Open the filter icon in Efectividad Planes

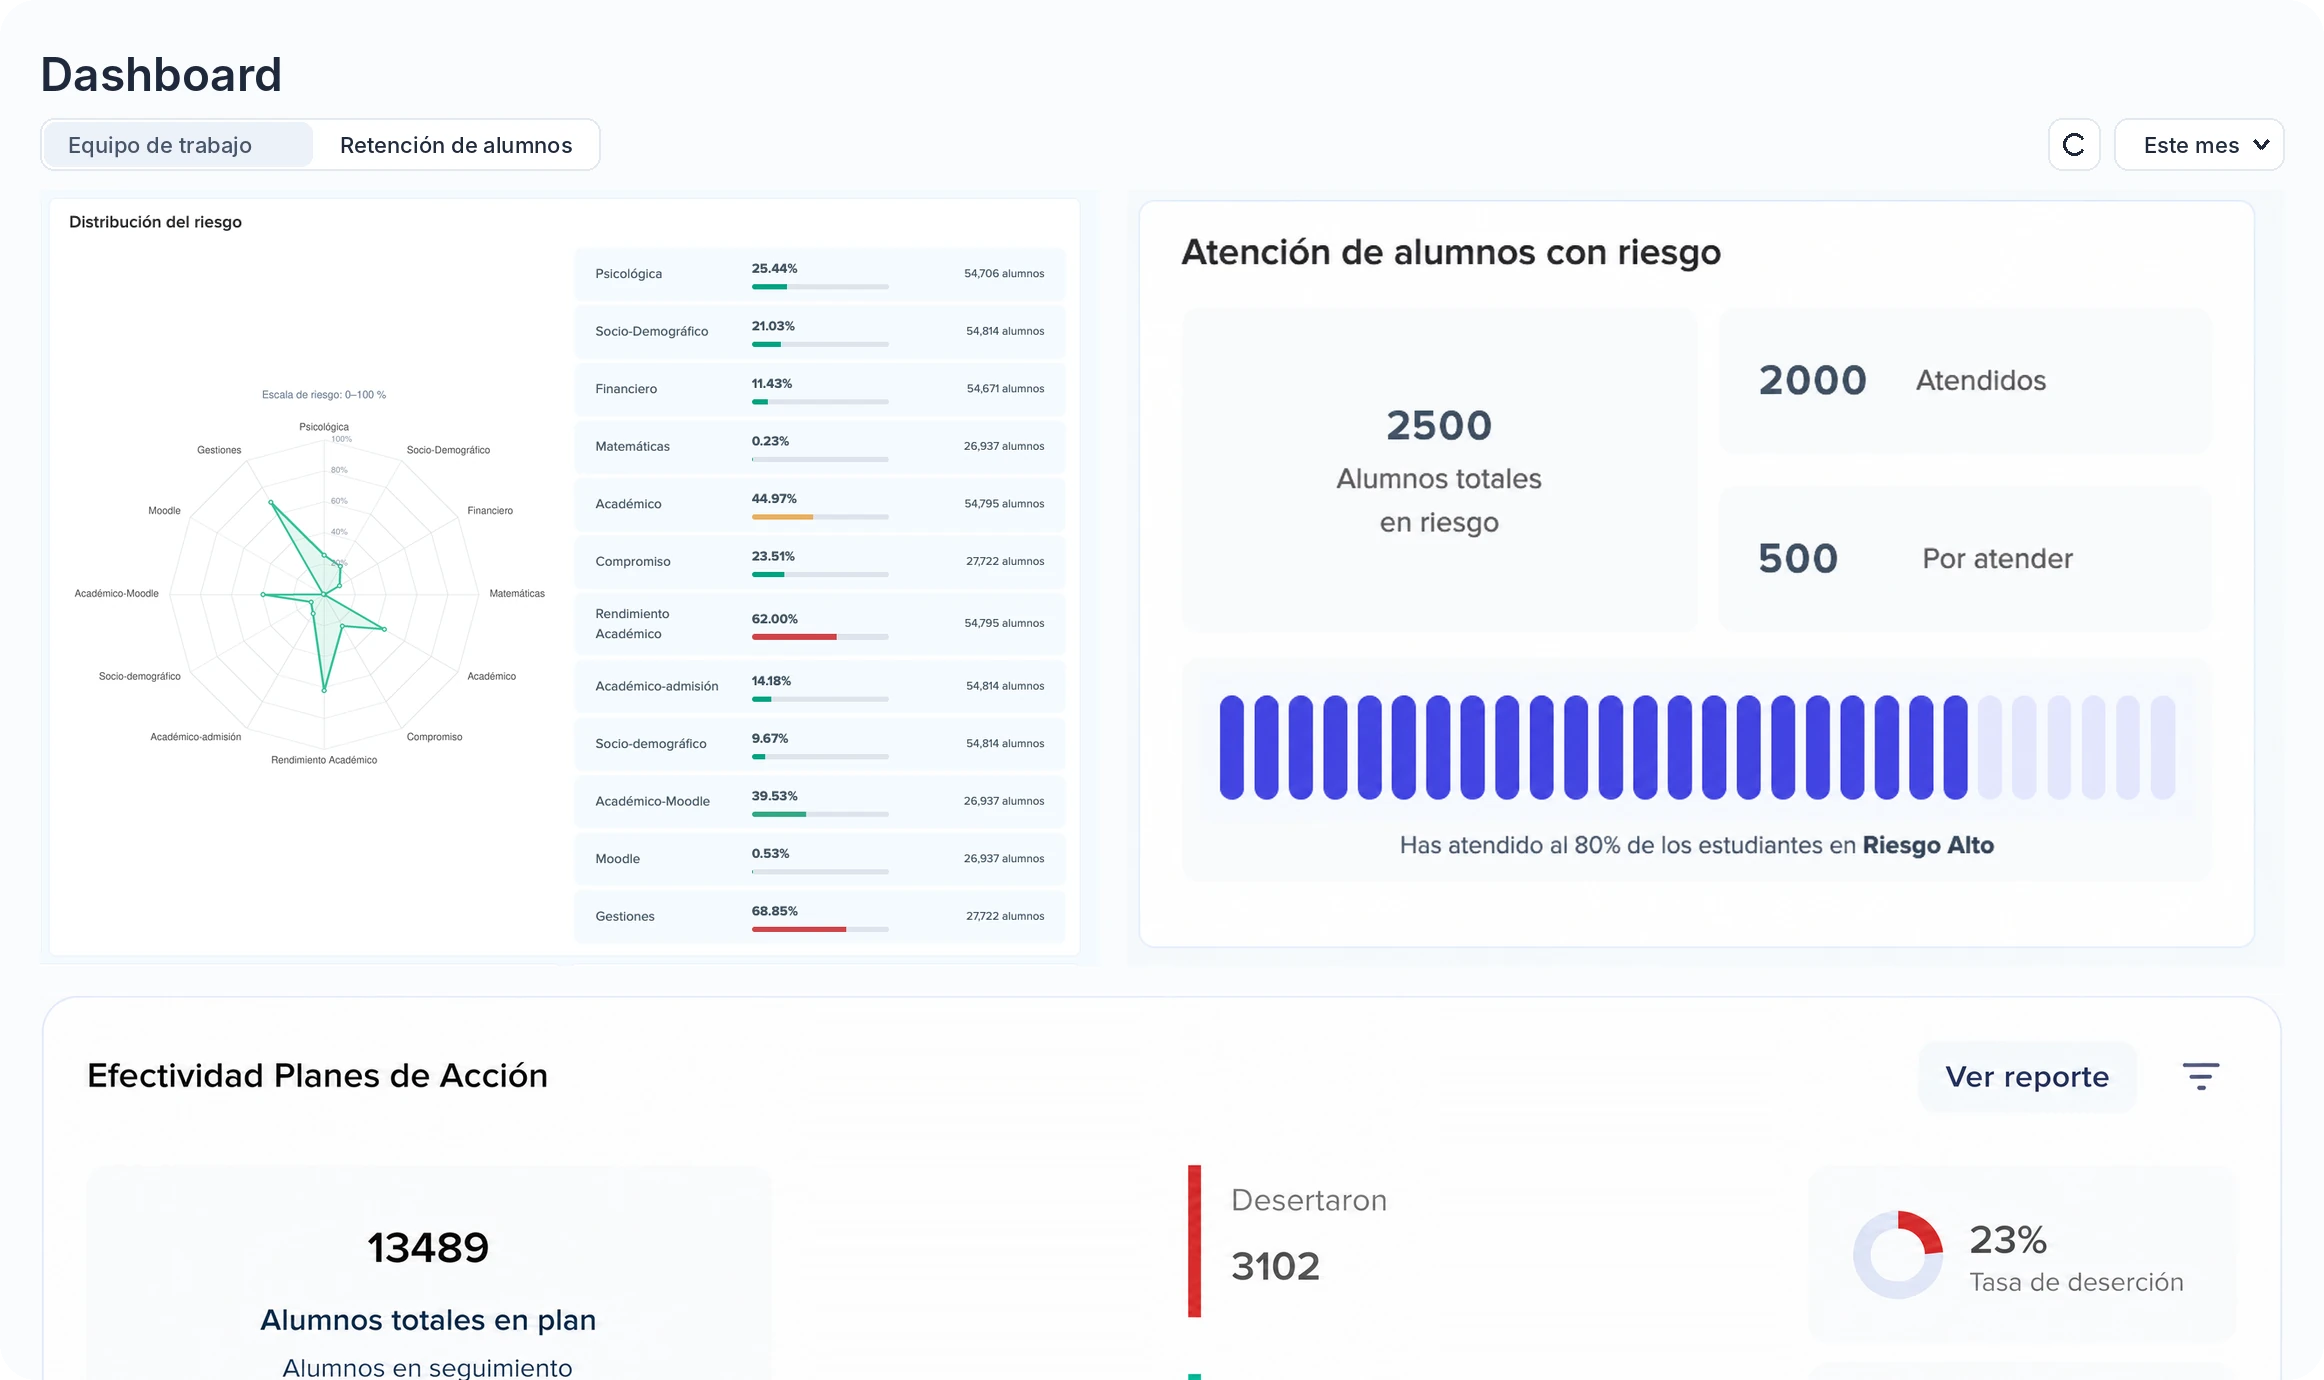(2200, 1076)
